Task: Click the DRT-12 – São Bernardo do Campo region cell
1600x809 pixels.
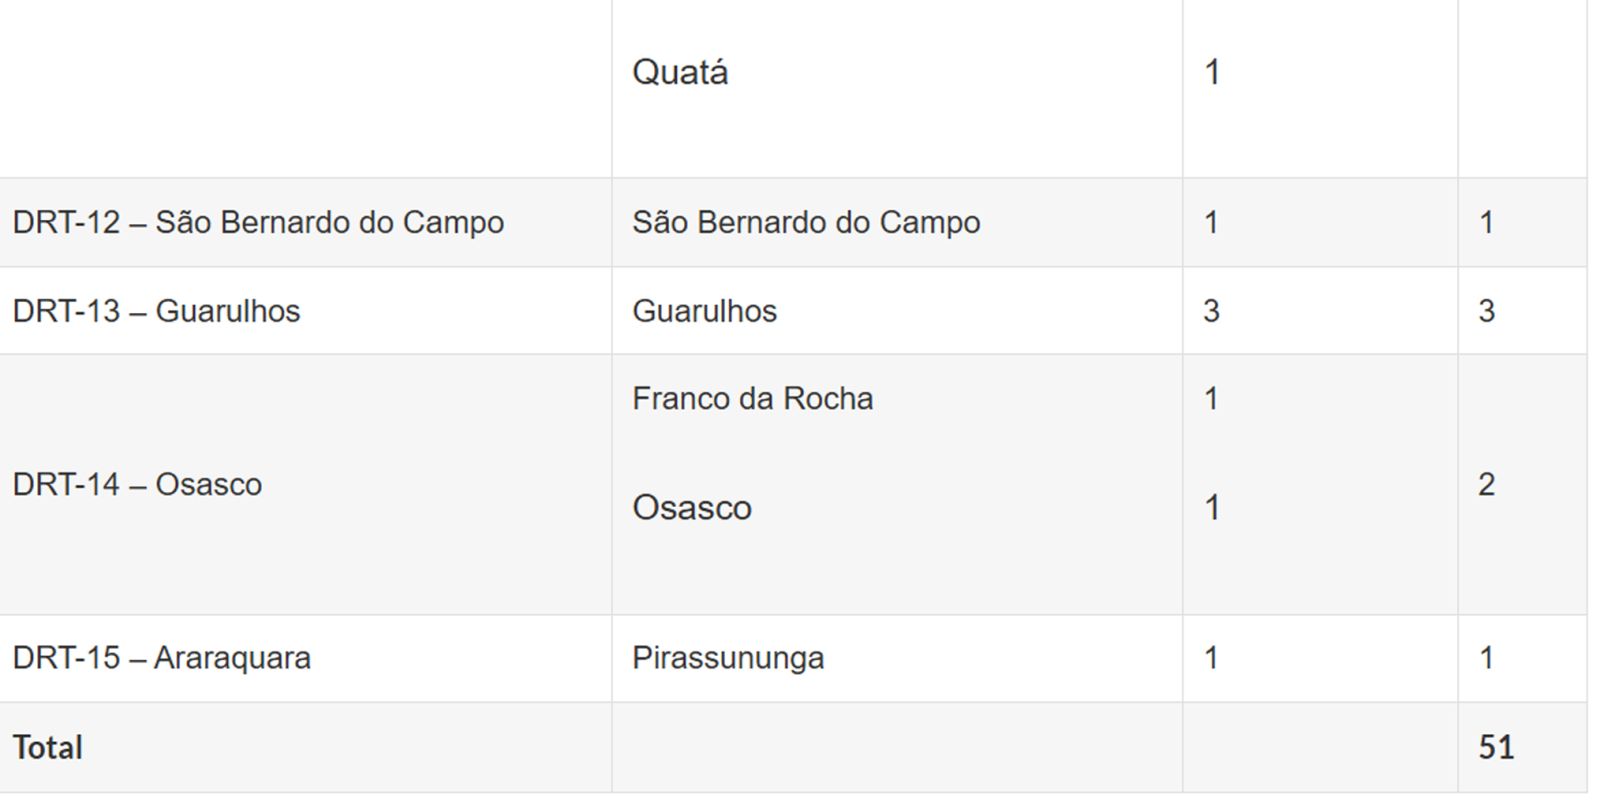Action: click(258, 223)
